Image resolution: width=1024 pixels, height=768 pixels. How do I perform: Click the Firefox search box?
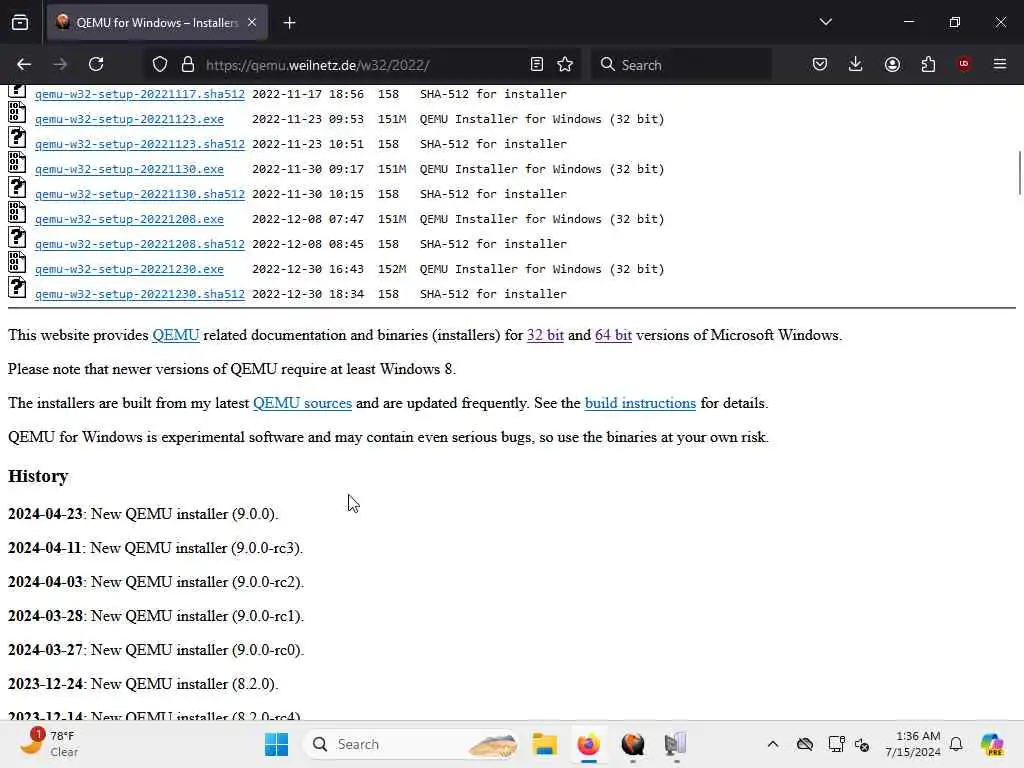pyautogui.click(x=682, y=65)
